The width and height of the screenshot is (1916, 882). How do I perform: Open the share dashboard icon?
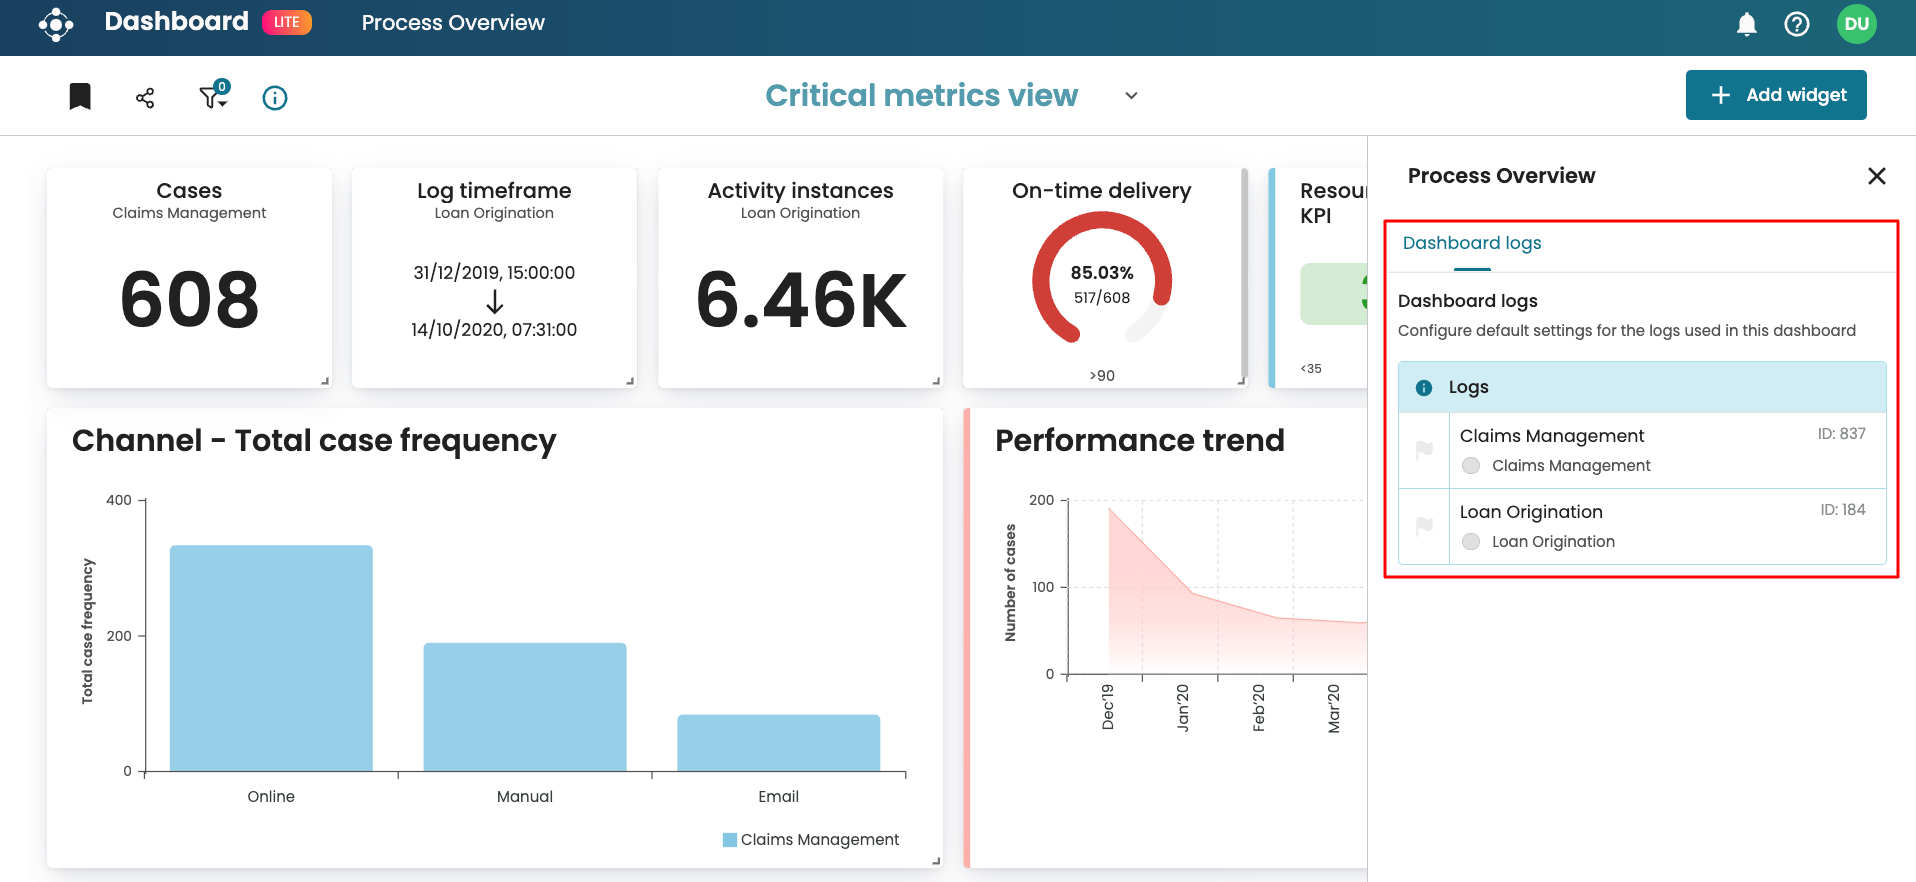145,97
